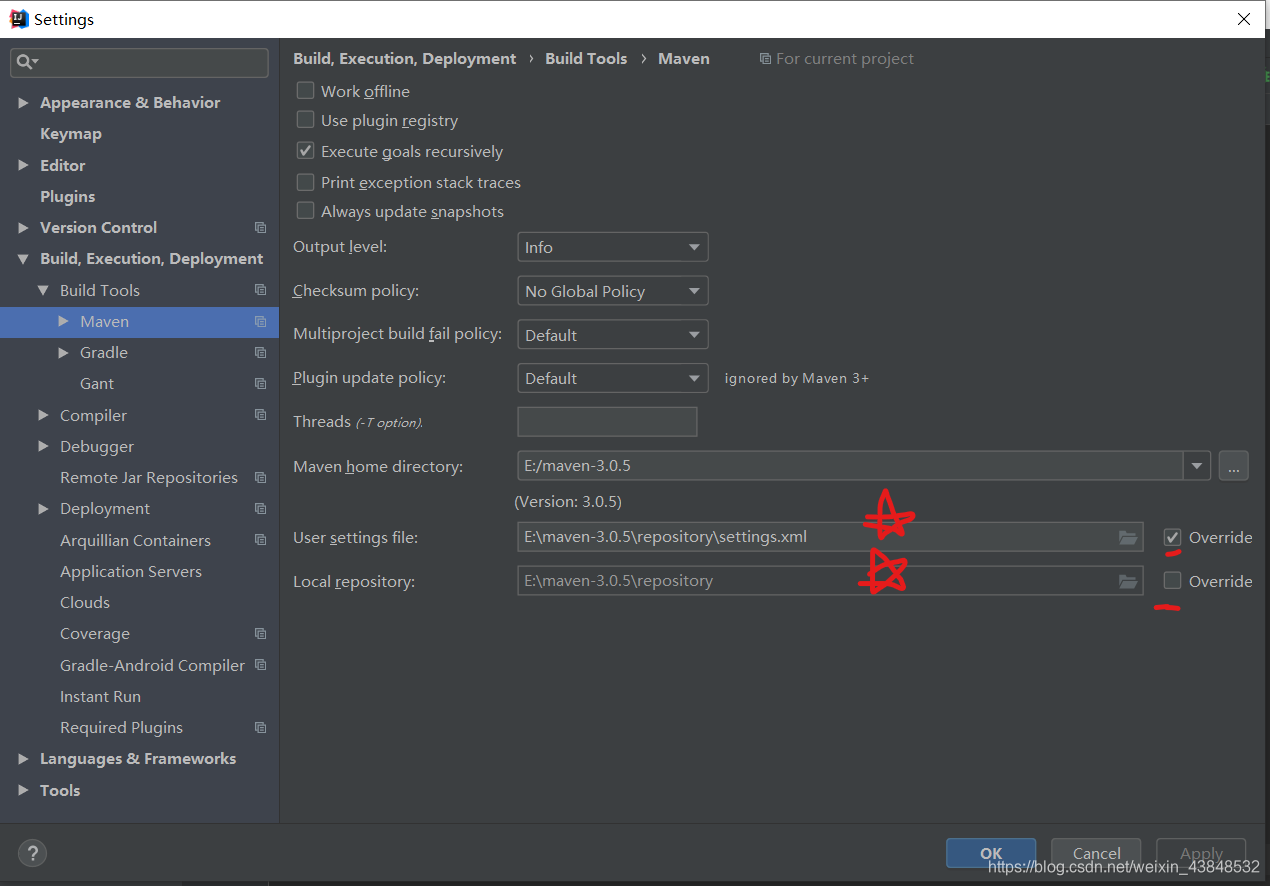Expand the Version Control tree node
Image resolution: width=1270 pixels, height=886 pixels.
click(23, 228)
